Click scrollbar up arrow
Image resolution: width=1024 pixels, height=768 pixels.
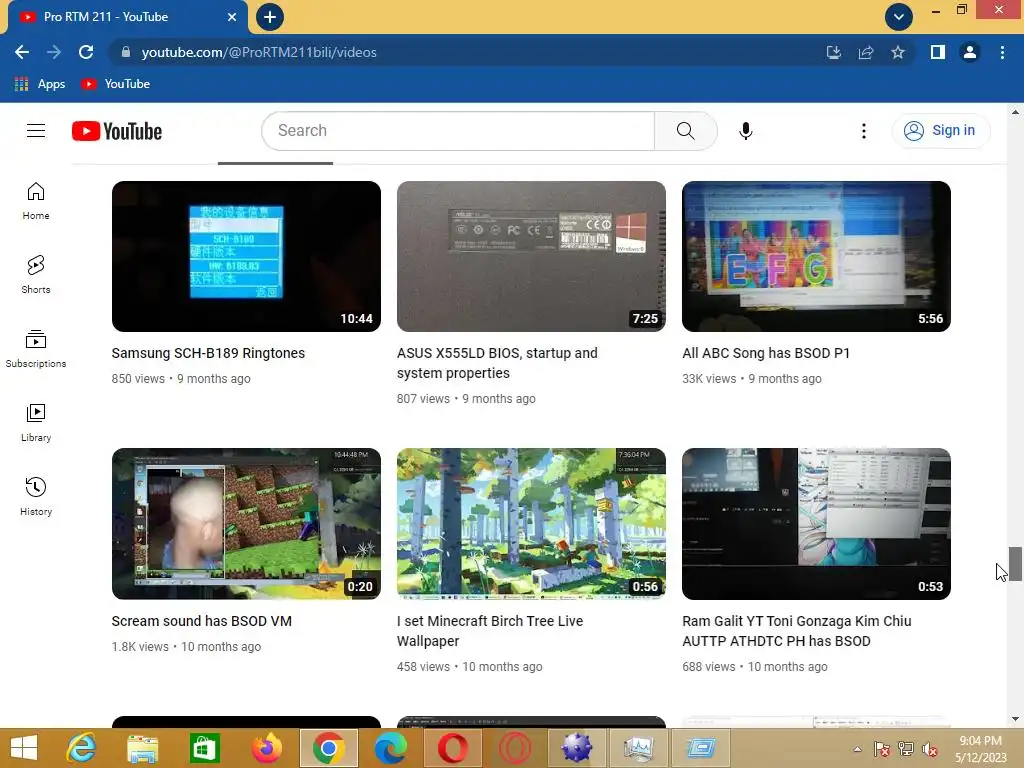point(1015,112)
